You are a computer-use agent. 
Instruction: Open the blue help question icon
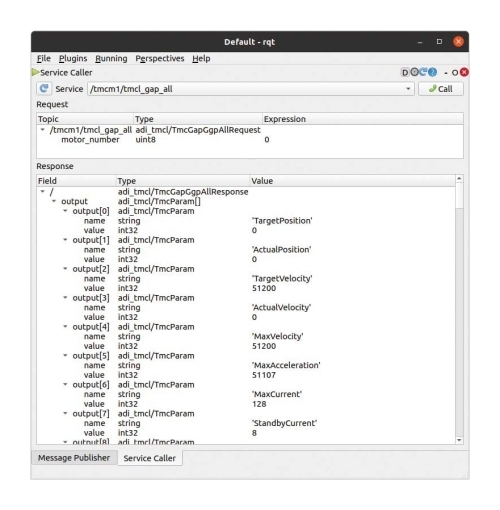432,72
